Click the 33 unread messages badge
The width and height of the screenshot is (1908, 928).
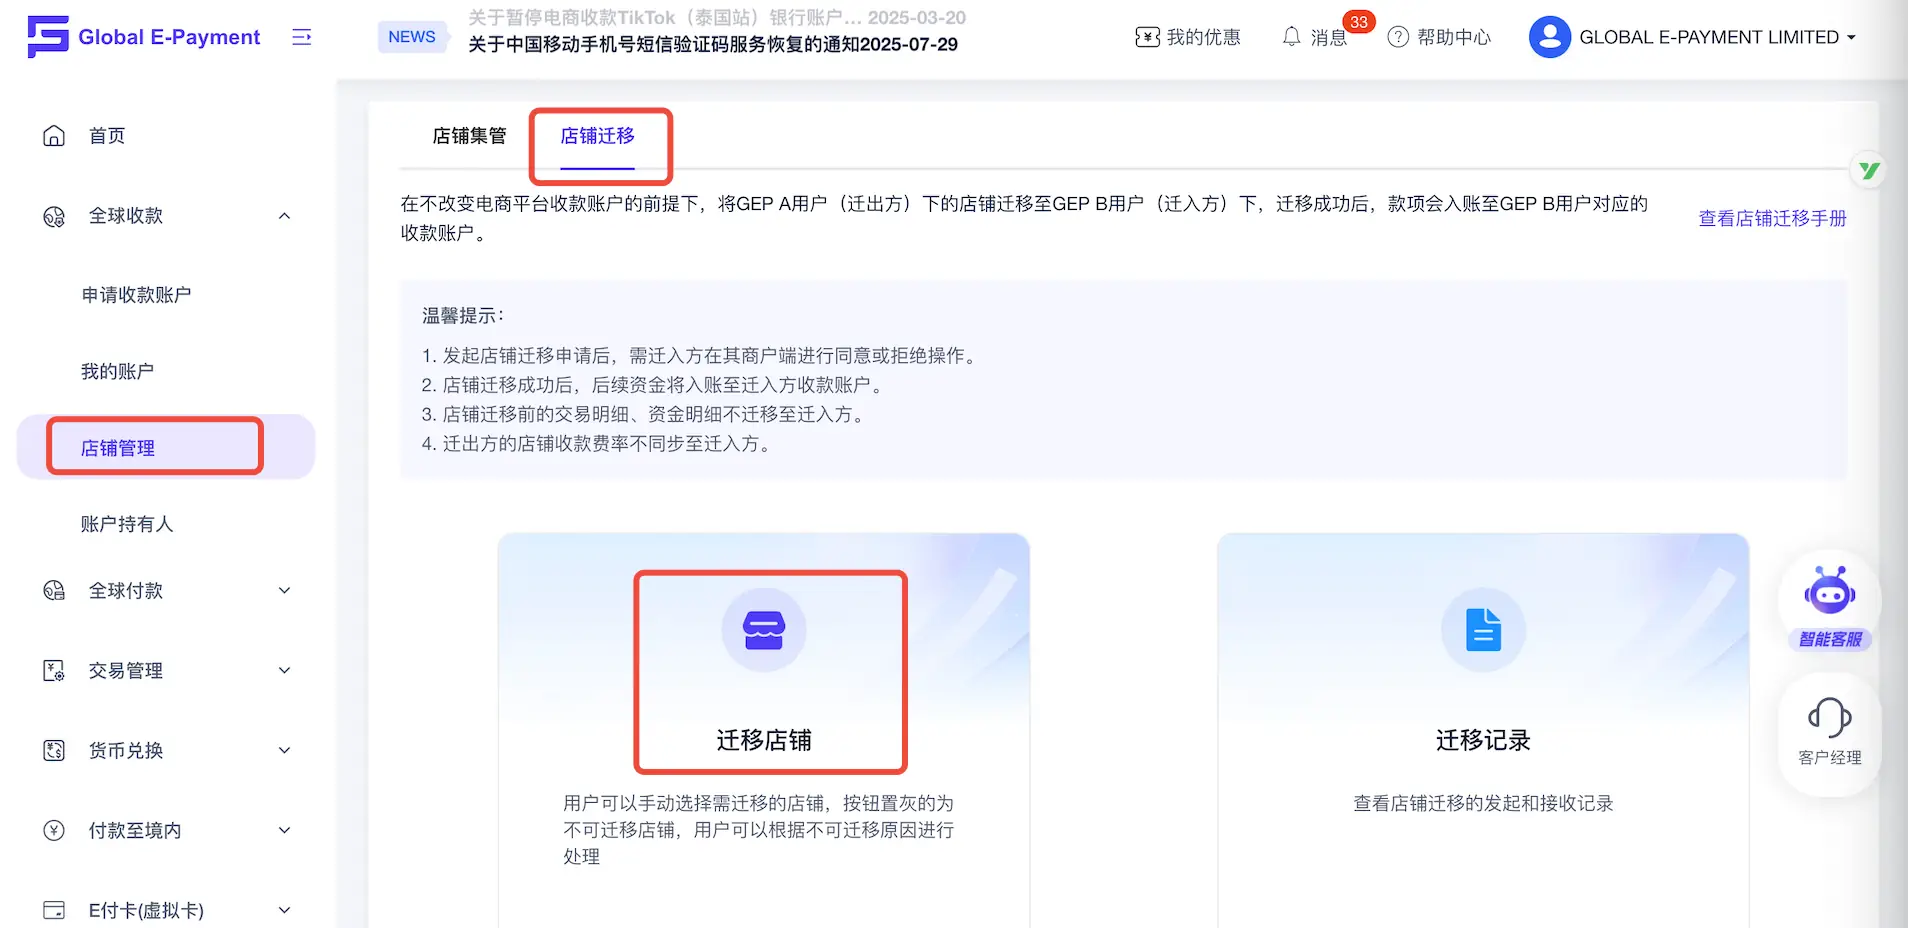pyautogui.click(x=1358, y=22)
